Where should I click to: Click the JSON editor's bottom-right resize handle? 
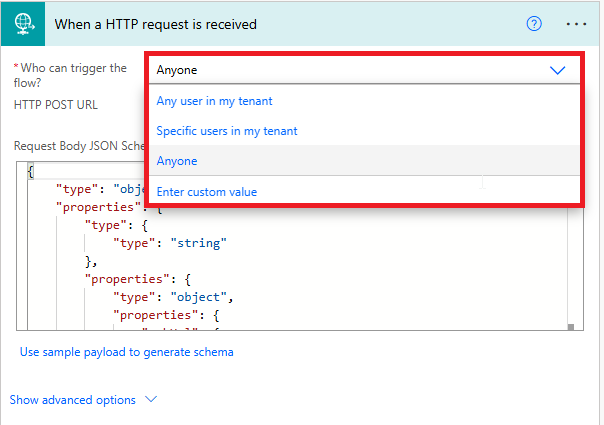(x=569, y=326)
